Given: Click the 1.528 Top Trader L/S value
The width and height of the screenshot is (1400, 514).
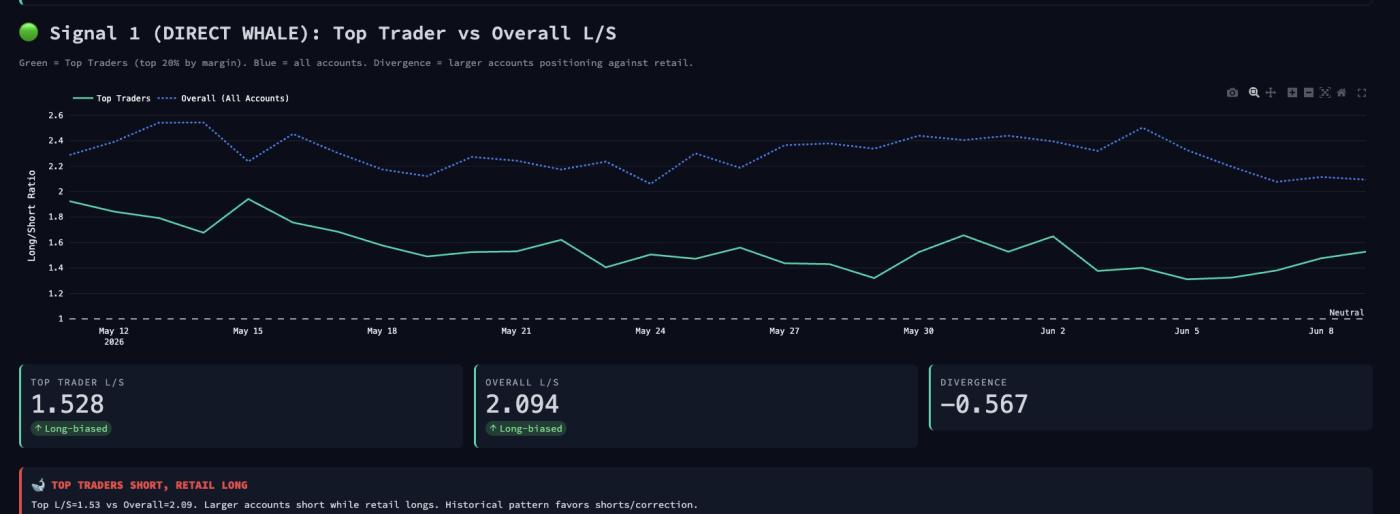Looking at the screenshot, I should coord(67,404).
